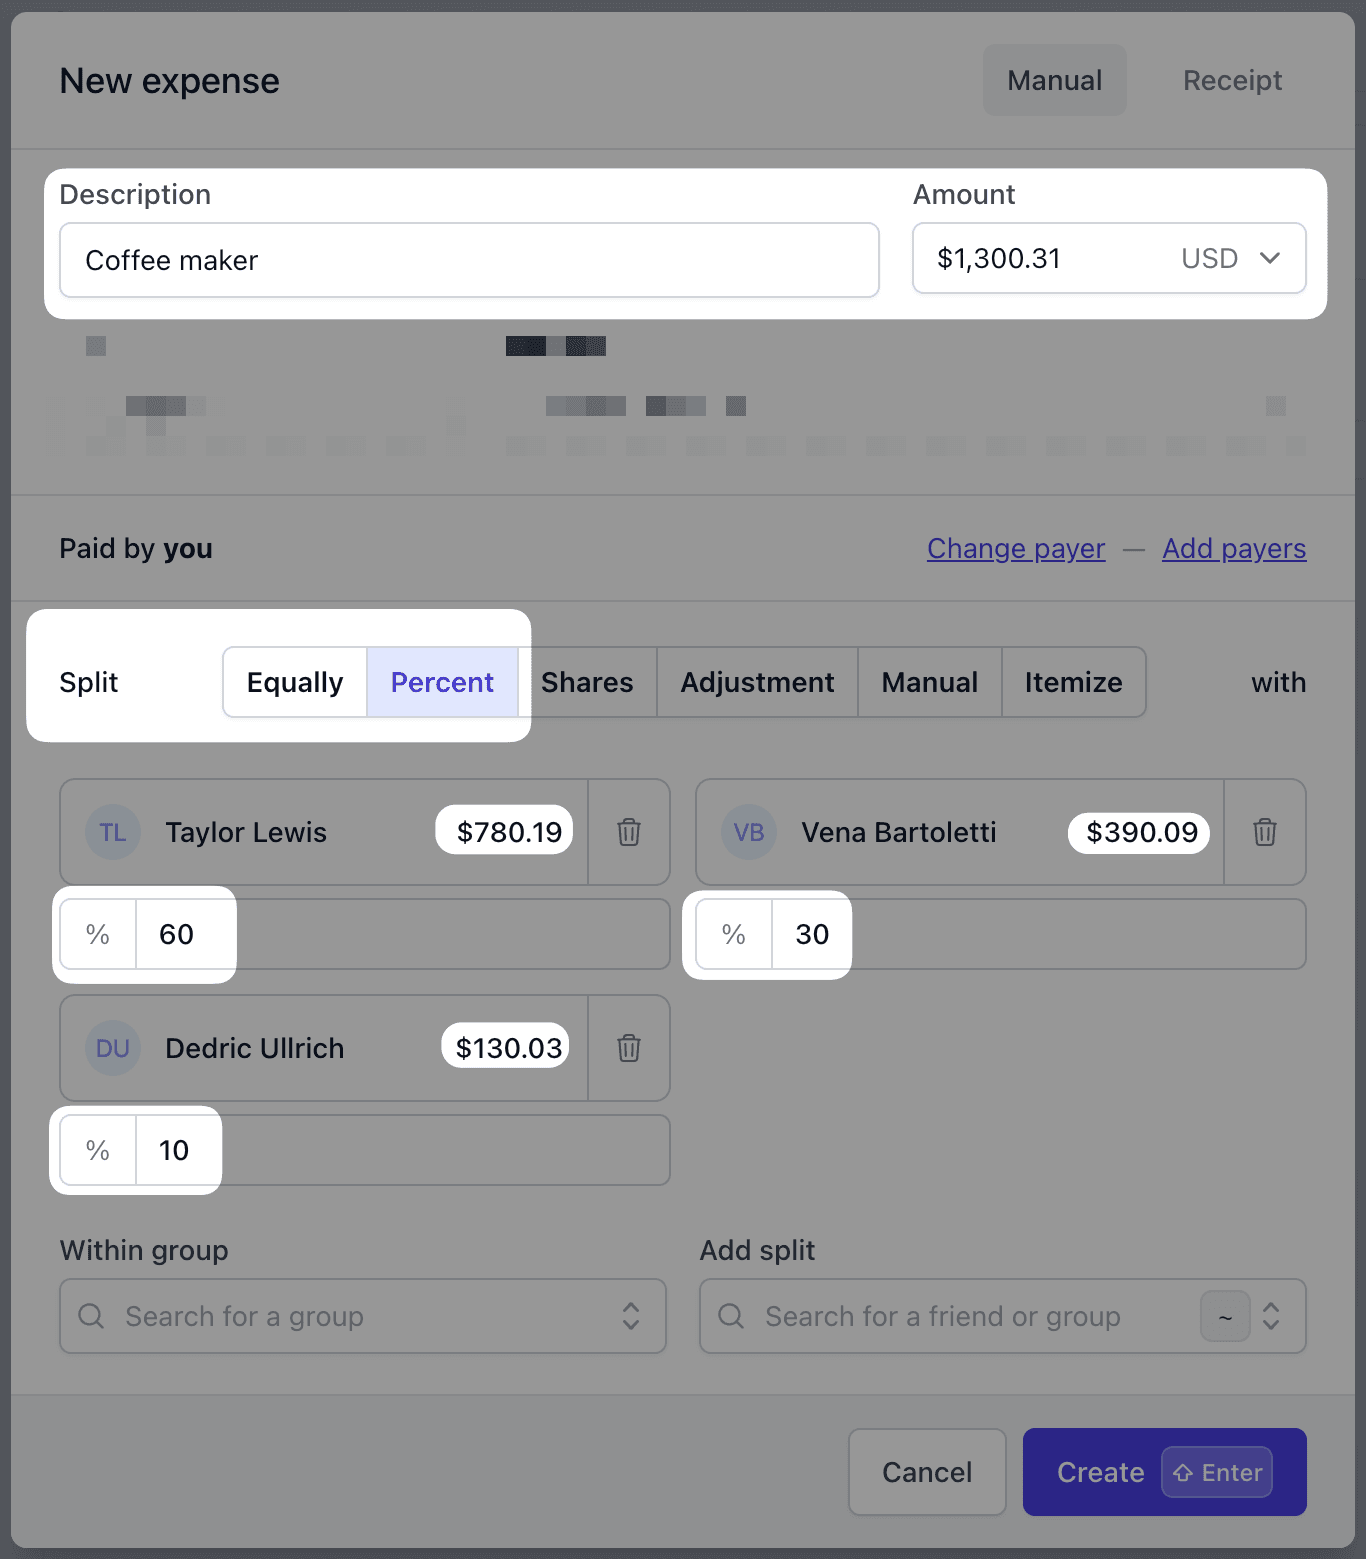Switch to the Receipt tab
This screenshot has height=1559, width=1366.
pyautogui.click(x=1232, y=80)
